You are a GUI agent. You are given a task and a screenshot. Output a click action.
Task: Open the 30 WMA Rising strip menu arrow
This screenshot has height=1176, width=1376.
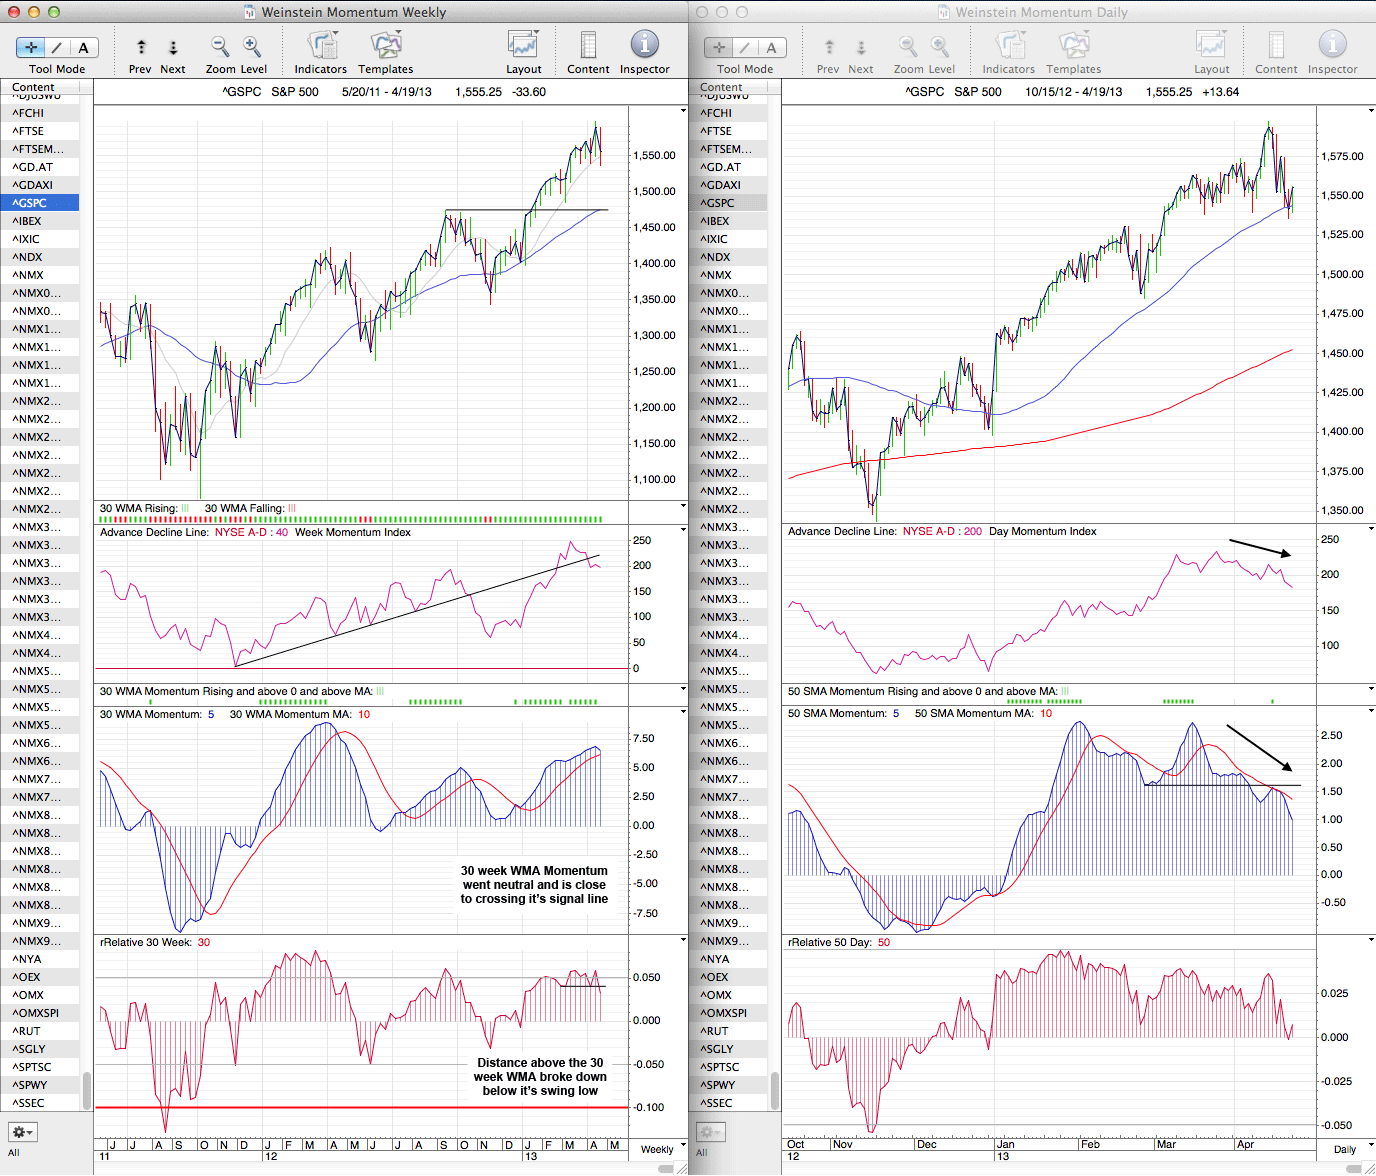[683, 506]
